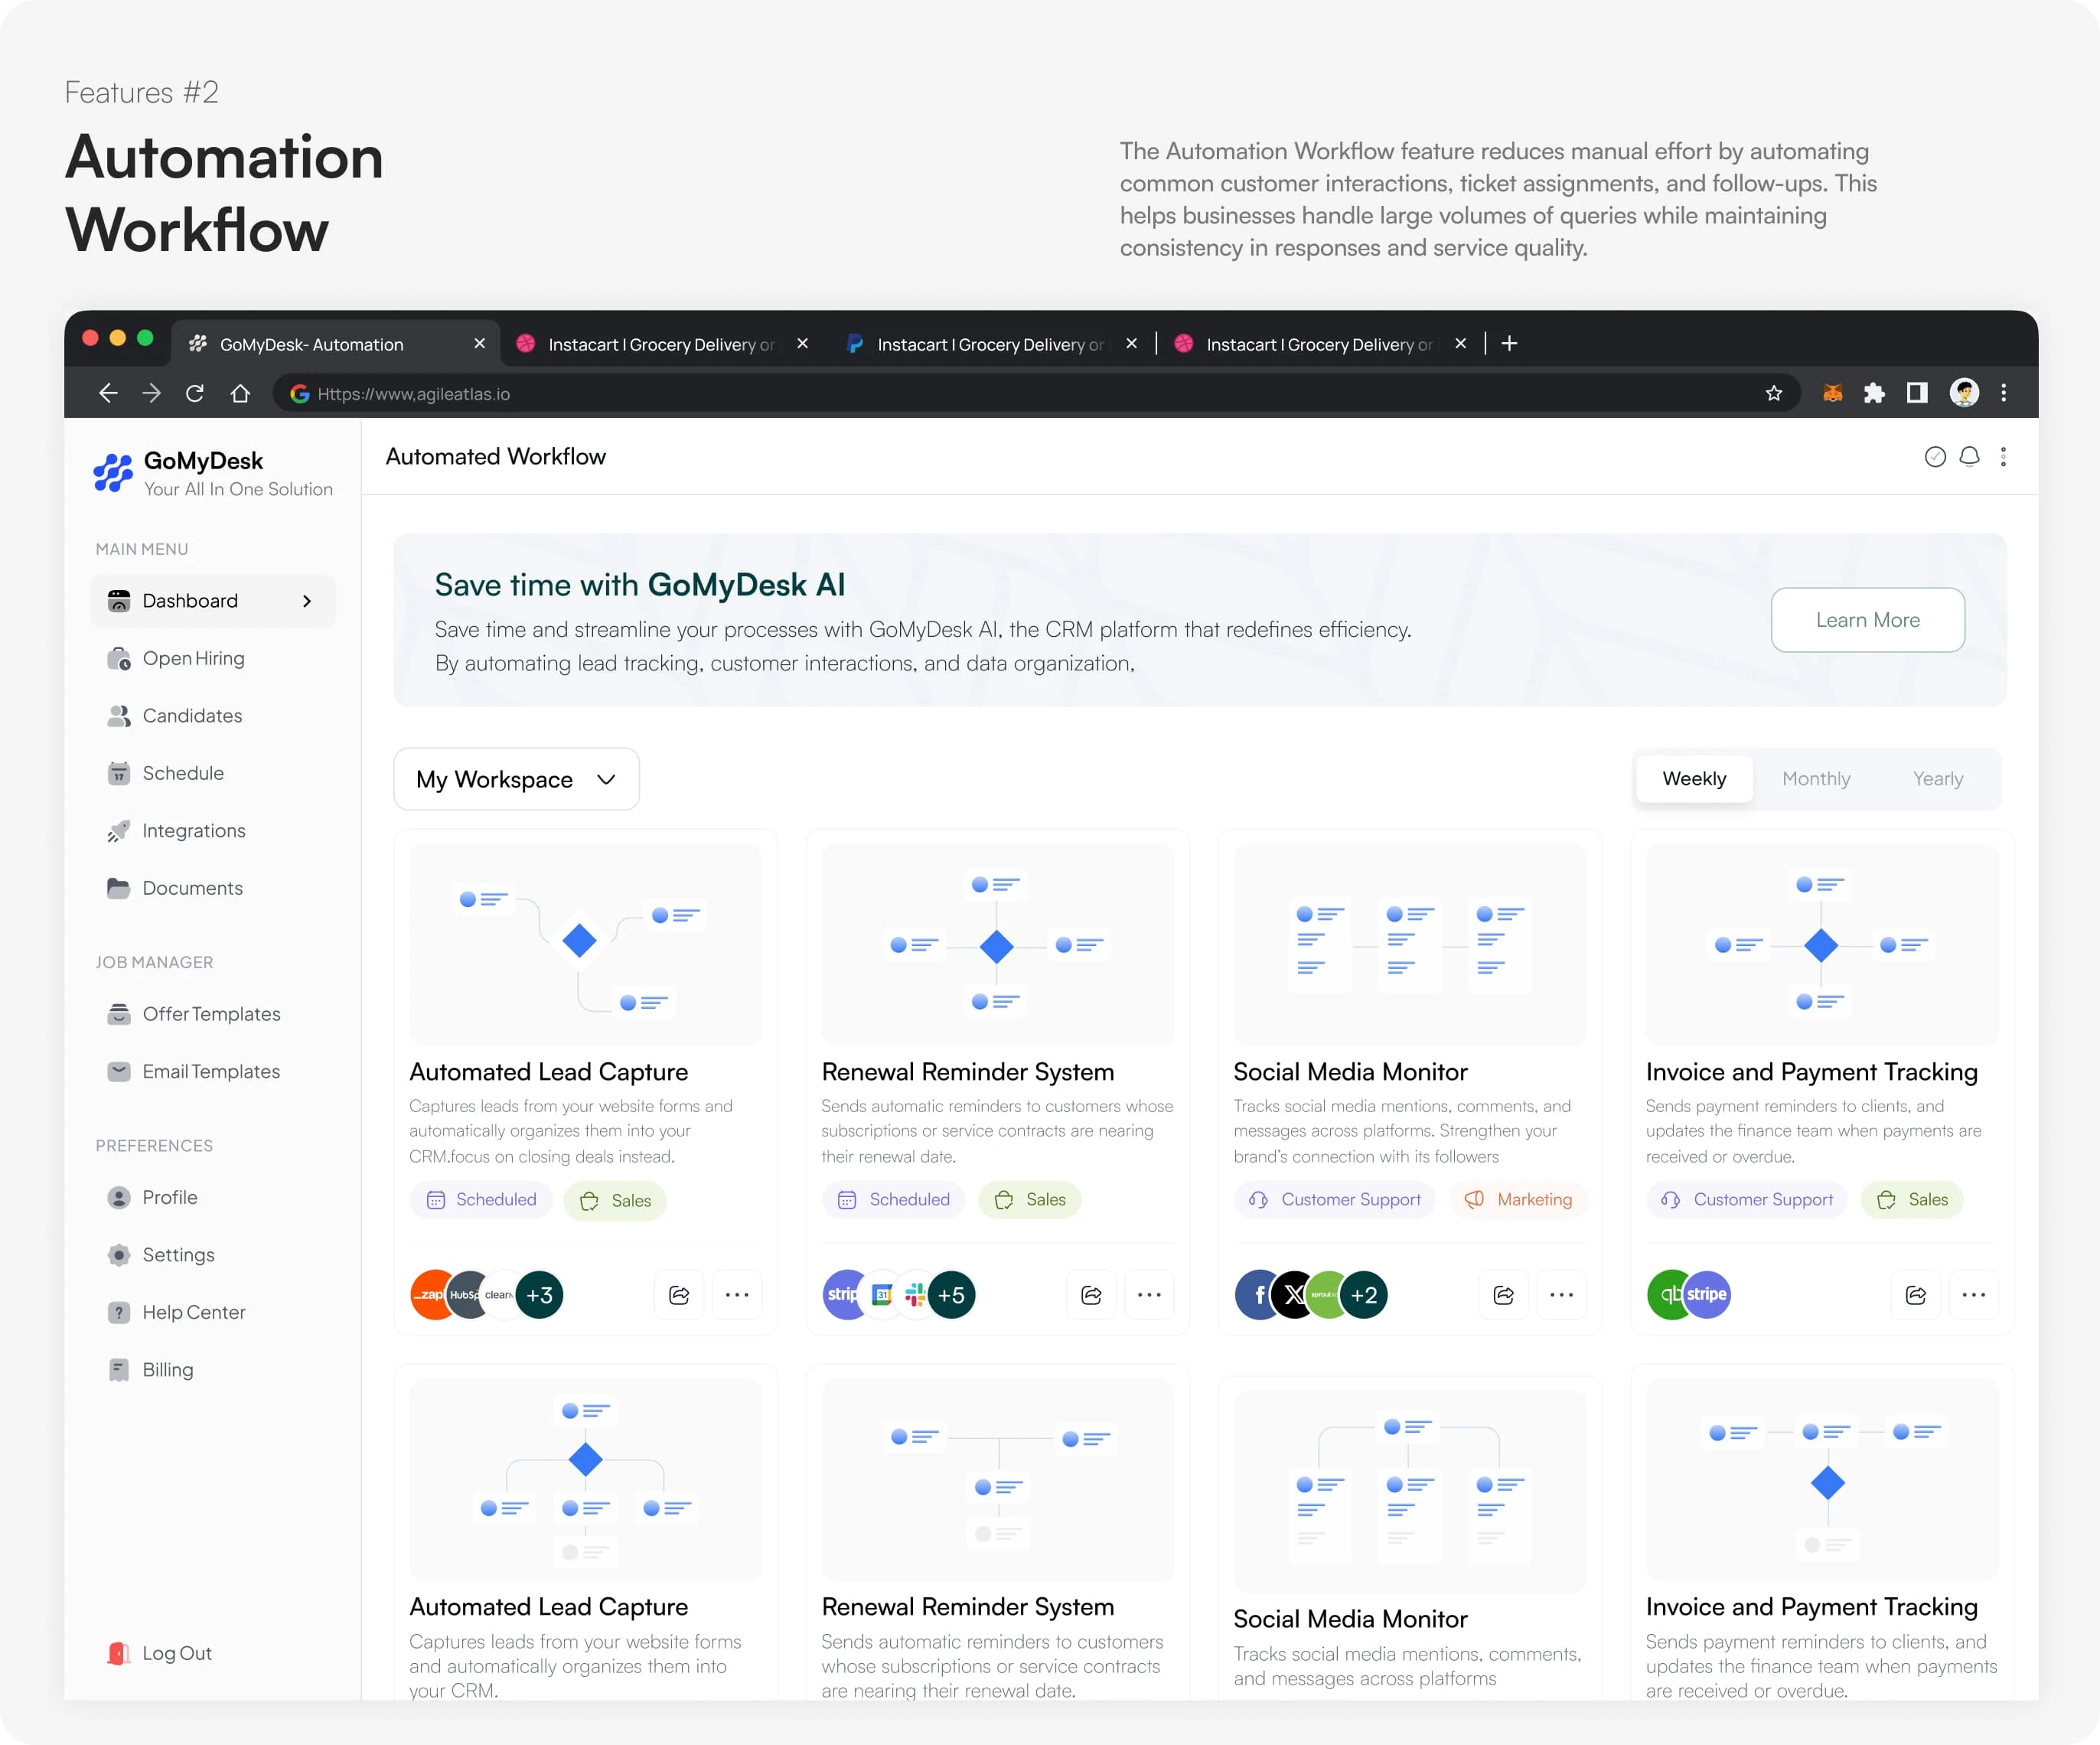Viewport: 2100px width, 1745px height.
Task: Click the Learn More button
Action: click(1868, 620)
